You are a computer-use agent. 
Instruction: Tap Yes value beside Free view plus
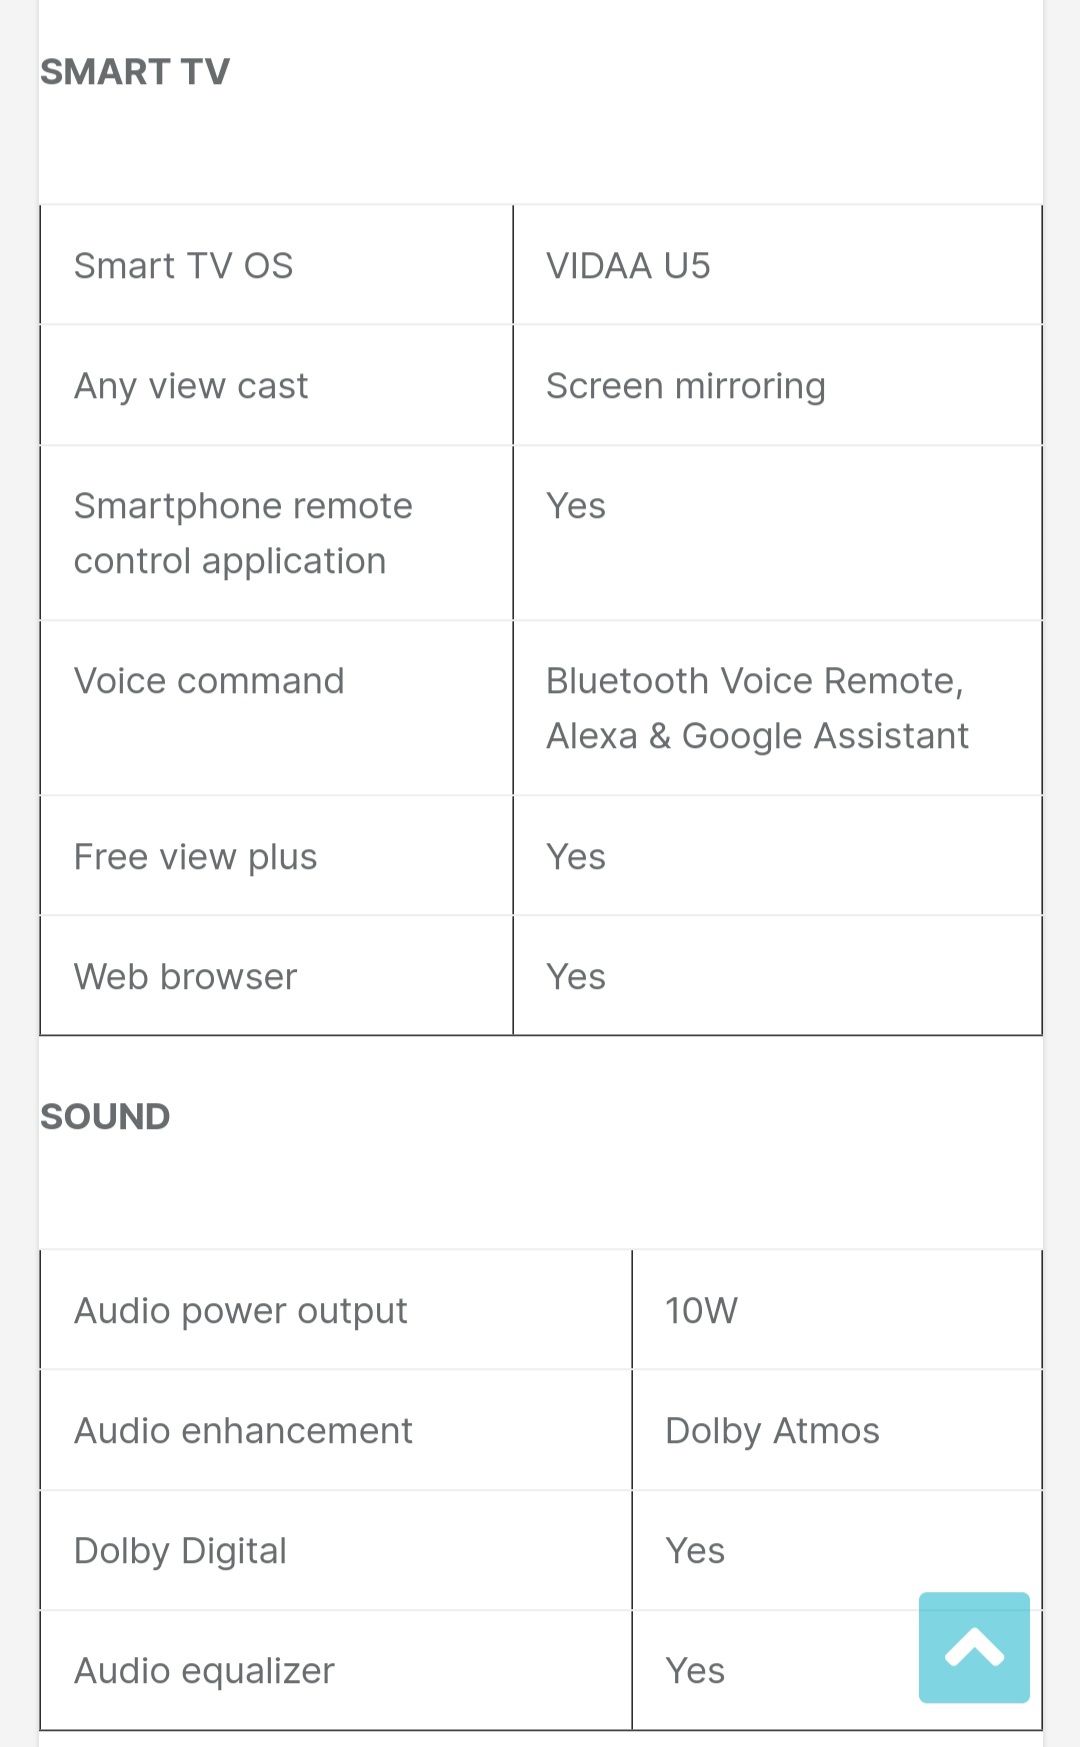coord(576,857)
